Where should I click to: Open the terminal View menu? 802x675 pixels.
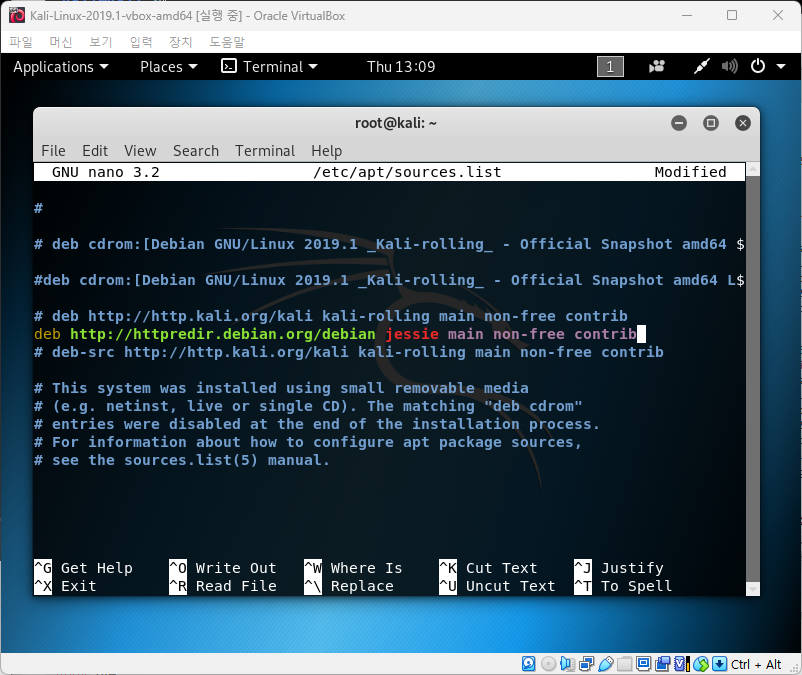coord(140,151)
